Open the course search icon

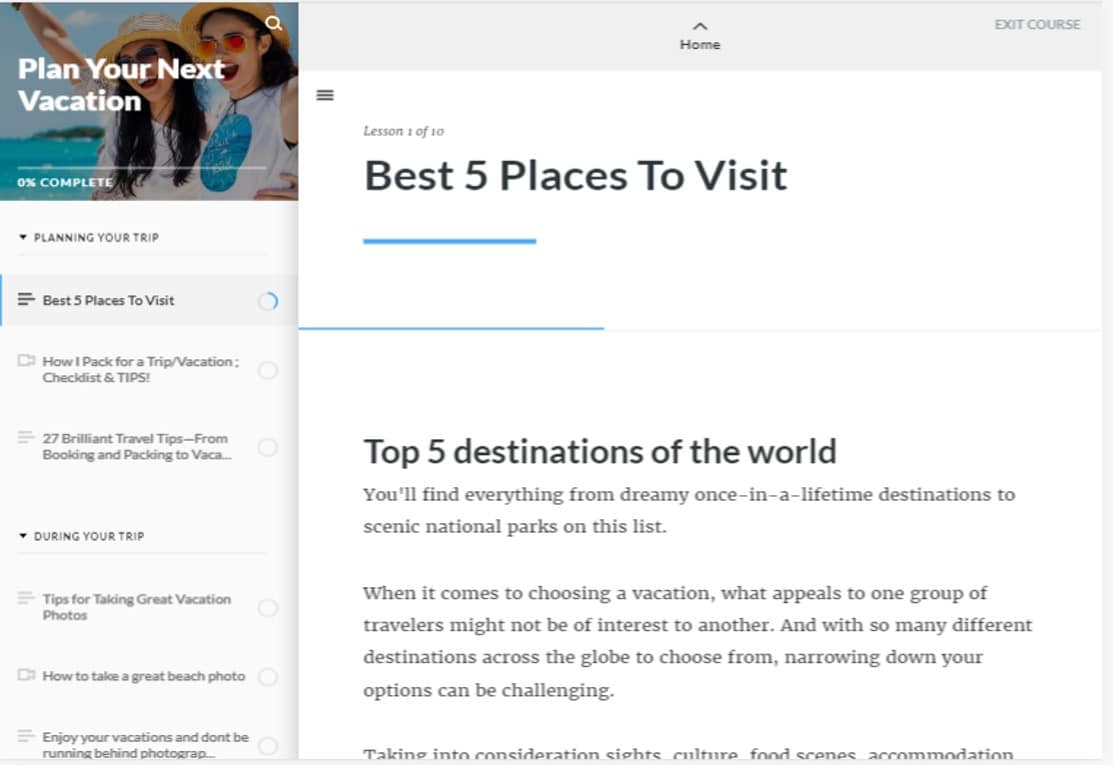(274, 21)
